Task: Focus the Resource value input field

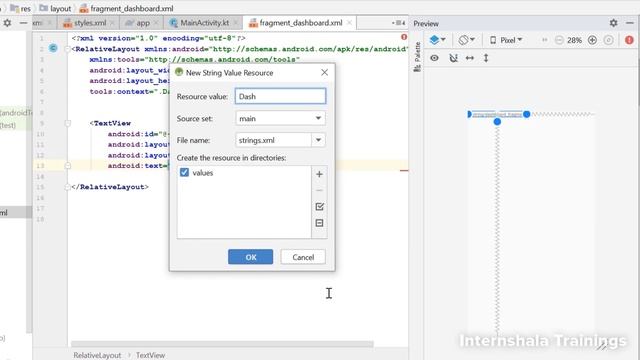Action: click(x=280, y=96)
